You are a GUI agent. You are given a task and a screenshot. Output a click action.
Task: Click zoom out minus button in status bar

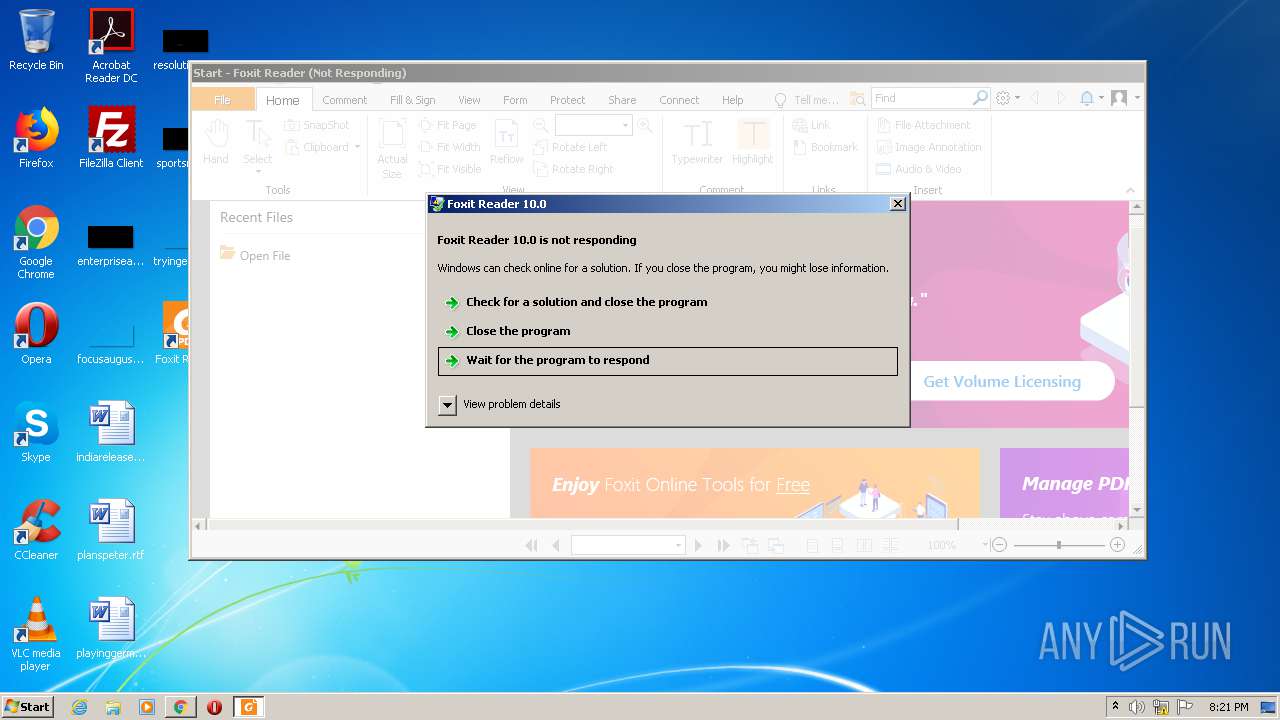pos(998,545)
